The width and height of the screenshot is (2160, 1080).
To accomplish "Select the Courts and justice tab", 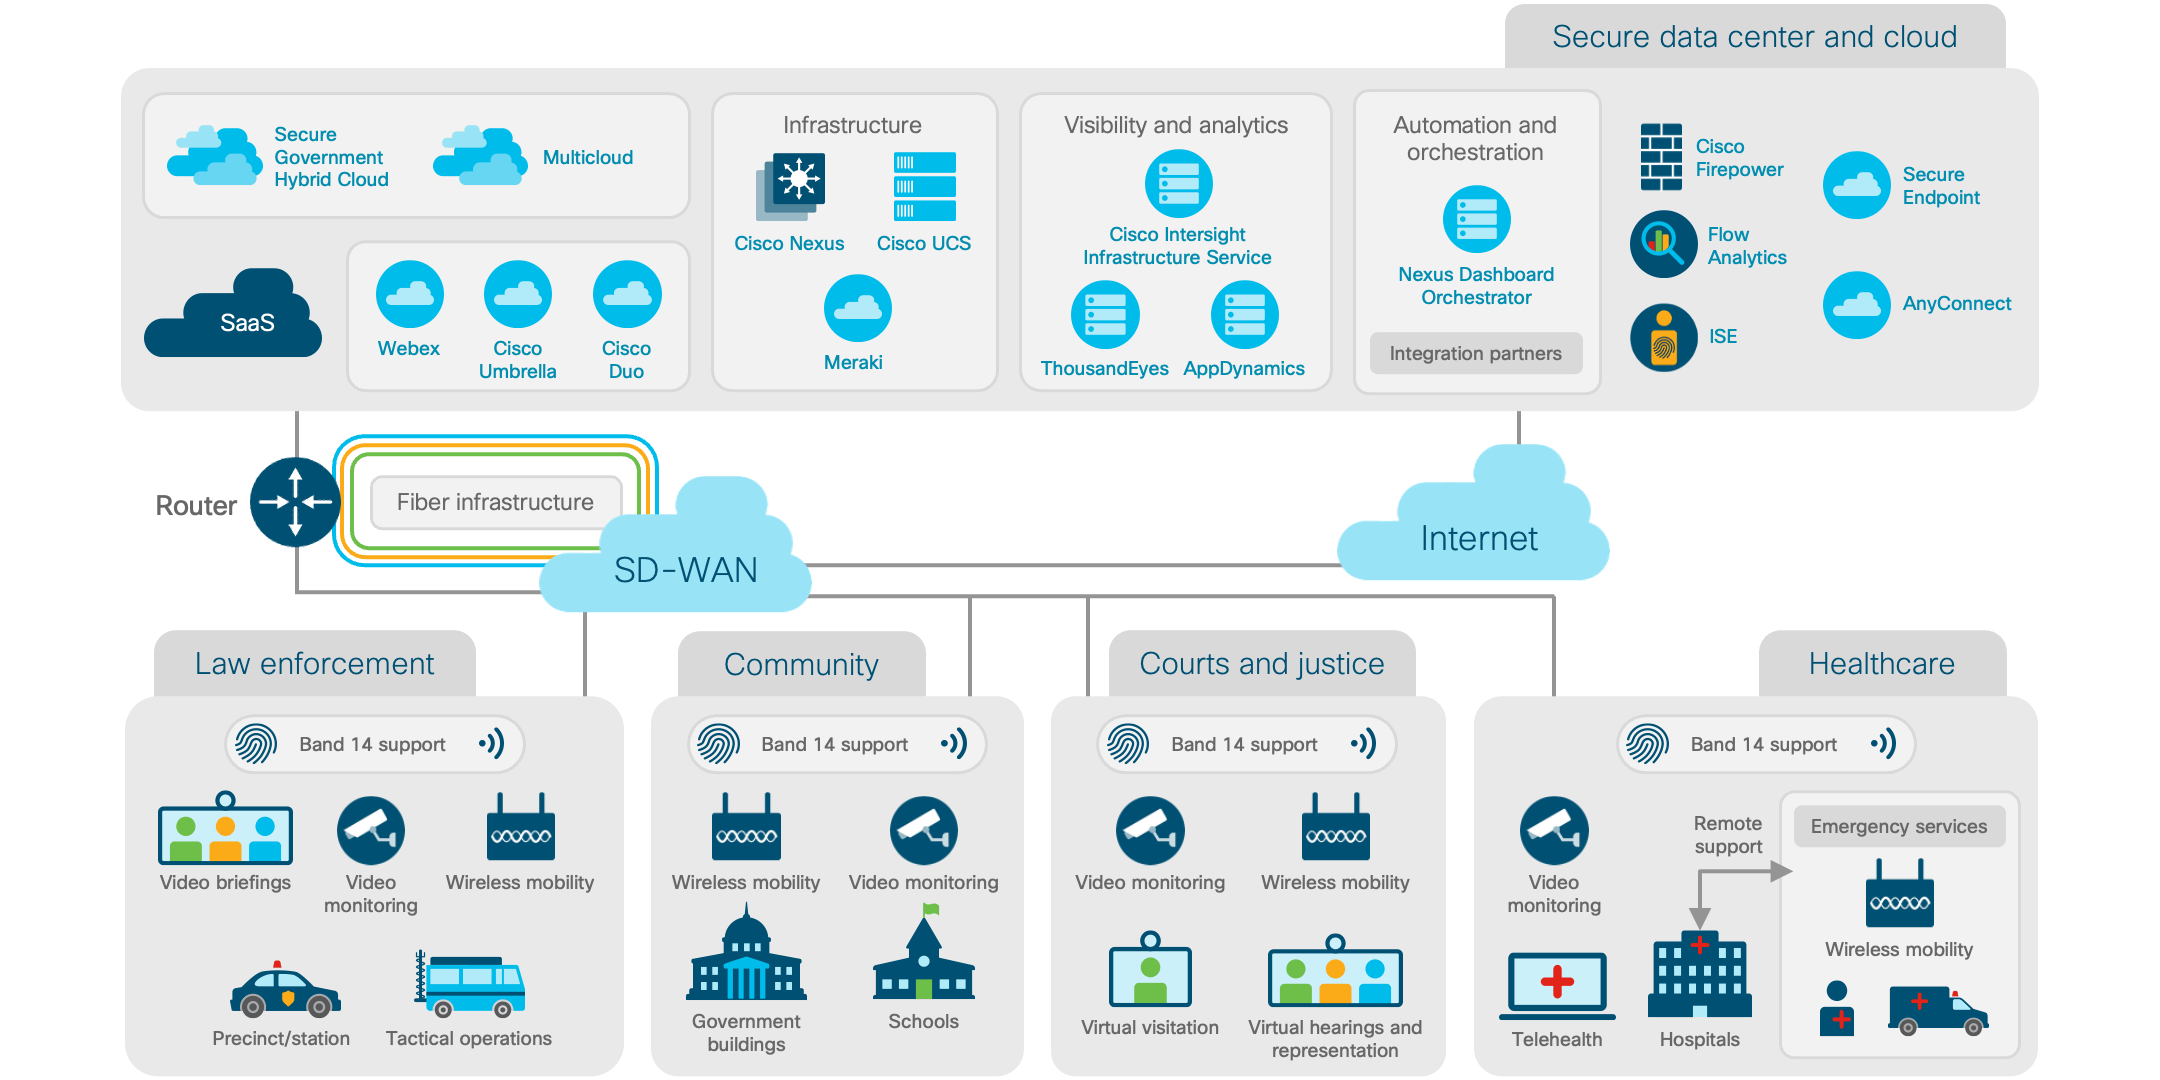I will [1262, 663].
